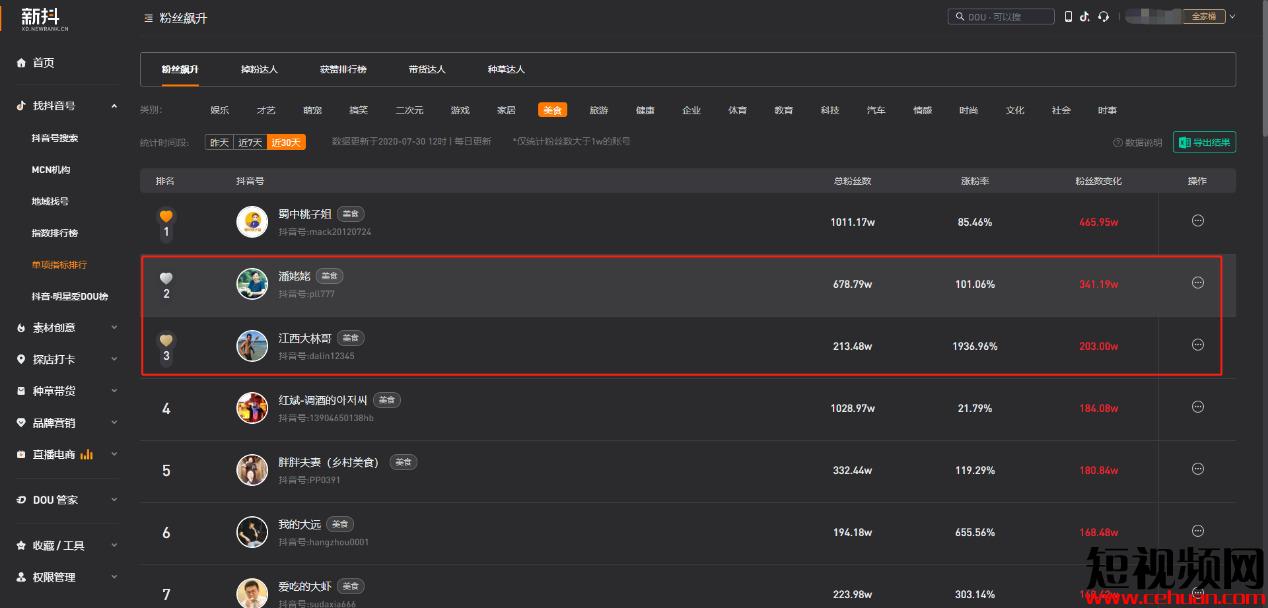Click the TikTok logo icon in header
Viewport: 1268px width, 608px height.
[1085, 17]
